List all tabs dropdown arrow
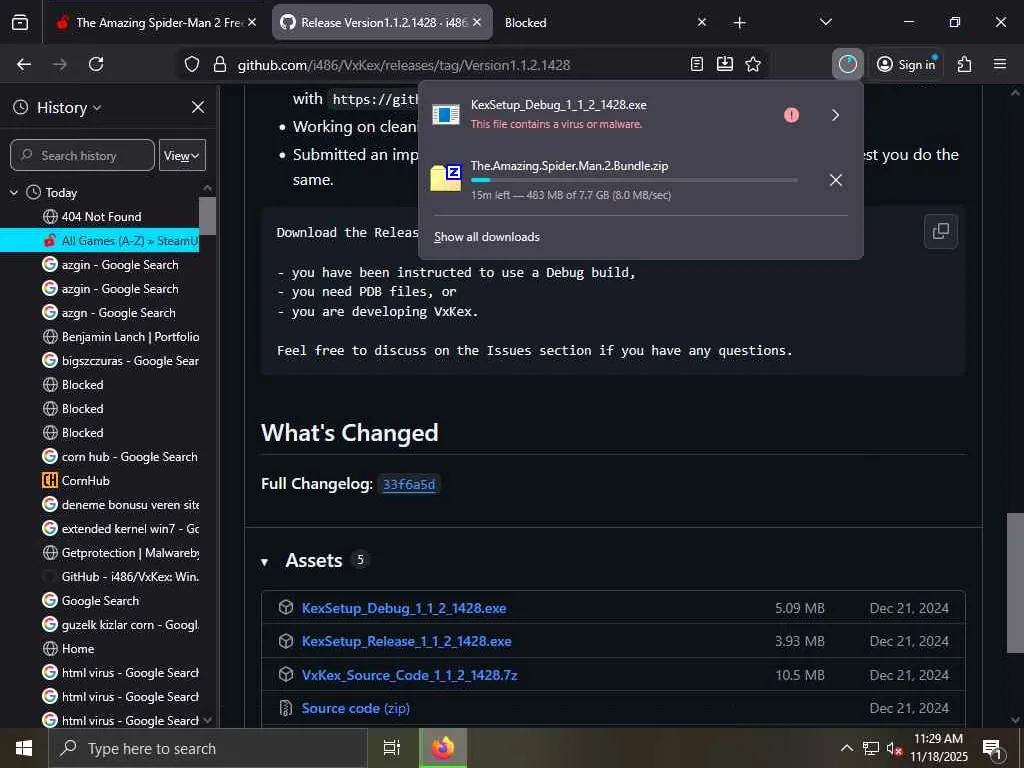Viewport: 1024px width, 768px height. (825, 22)
